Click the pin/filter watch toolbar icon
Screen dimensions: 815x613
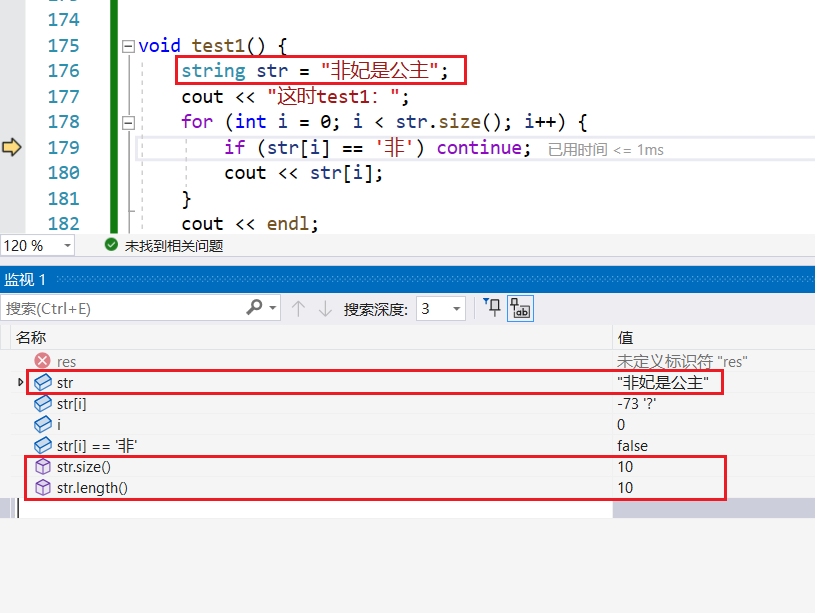(x=492, y=308)
